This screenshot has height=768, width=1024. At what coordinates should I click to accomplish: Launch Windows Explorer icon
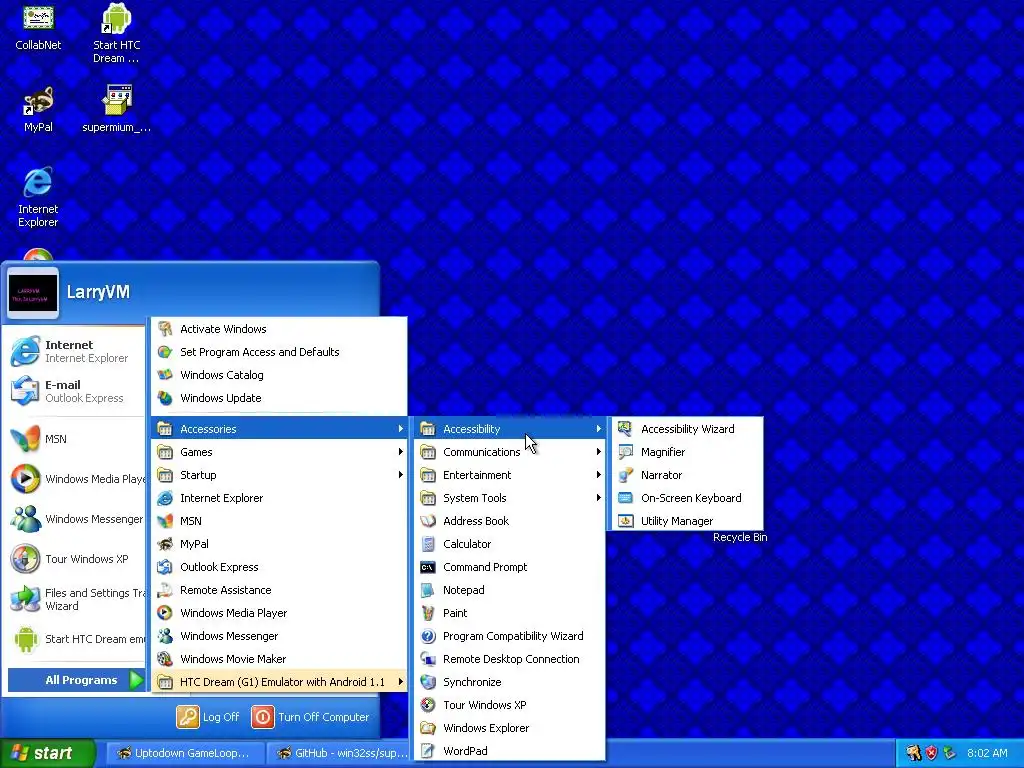tap(428, 728)
